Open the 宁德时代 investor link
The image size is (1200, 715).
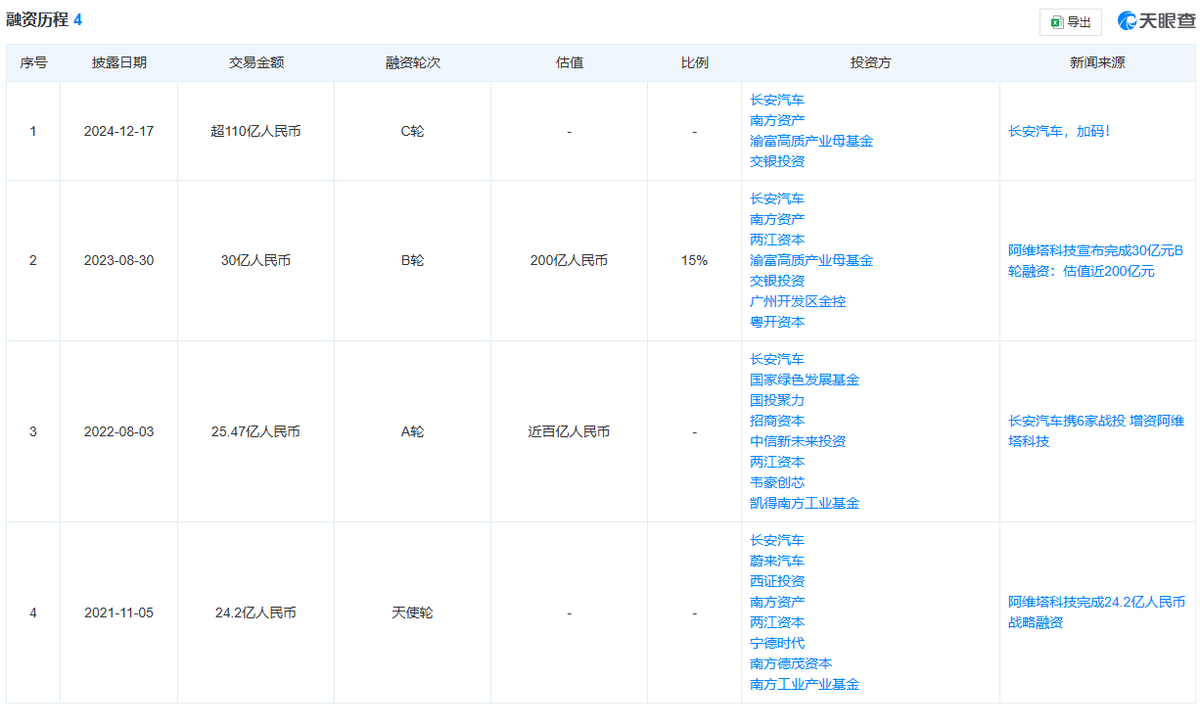tap(777, 643)
